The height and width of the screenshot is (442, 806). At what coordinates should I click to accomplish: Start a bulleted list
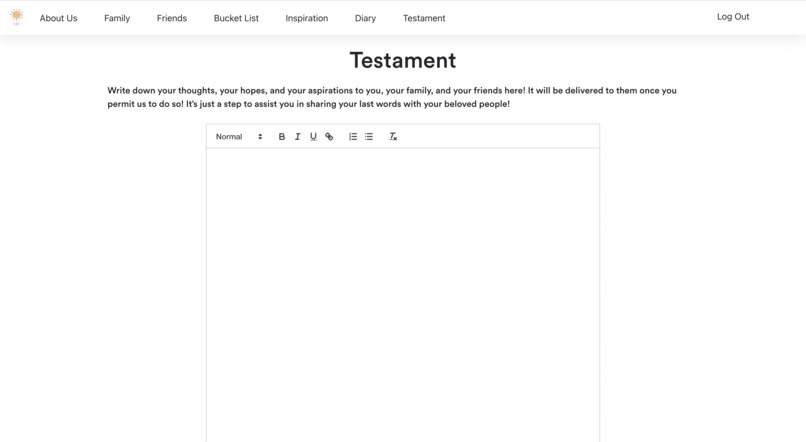(x=369, y=137)
